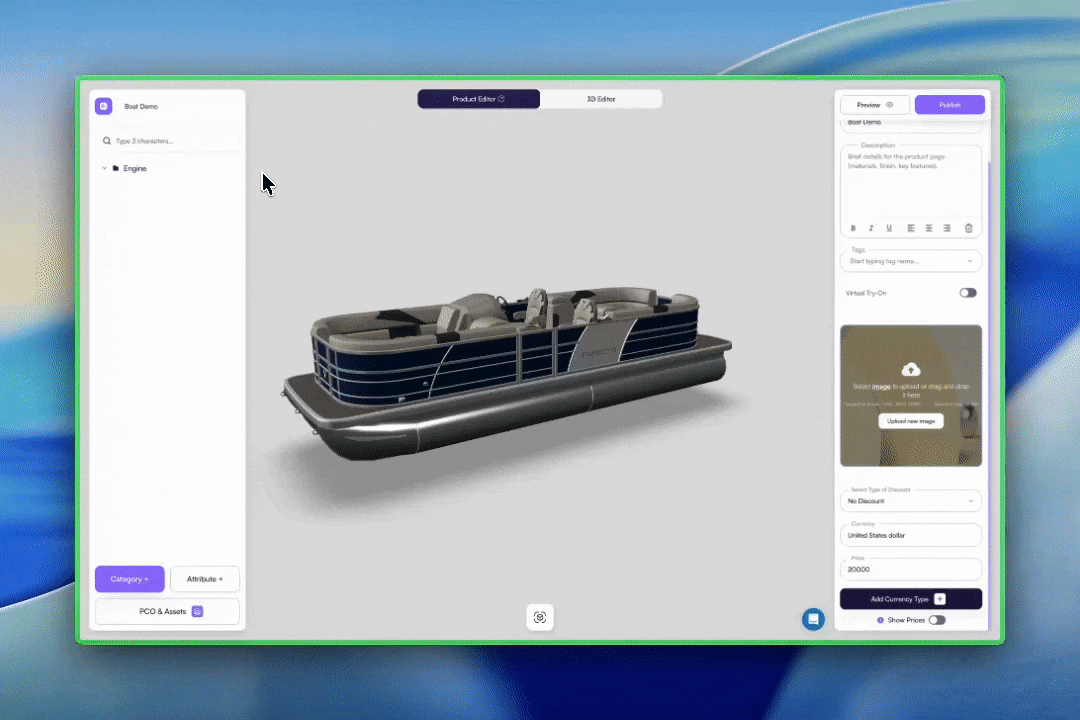Viewport: 1080px width, 720px height.
Task: Align description text to center
Action: 929,228
